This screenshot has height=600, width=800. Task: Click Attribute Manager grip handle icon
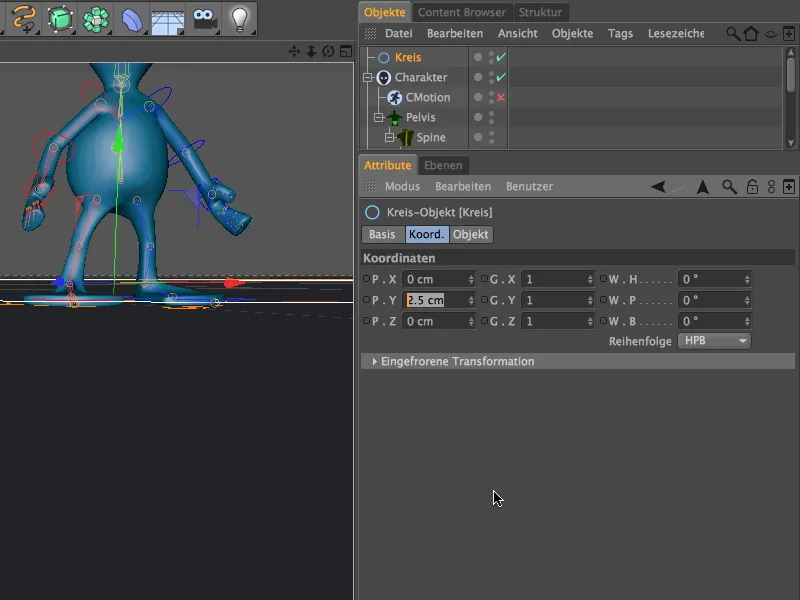click(370, 186)
